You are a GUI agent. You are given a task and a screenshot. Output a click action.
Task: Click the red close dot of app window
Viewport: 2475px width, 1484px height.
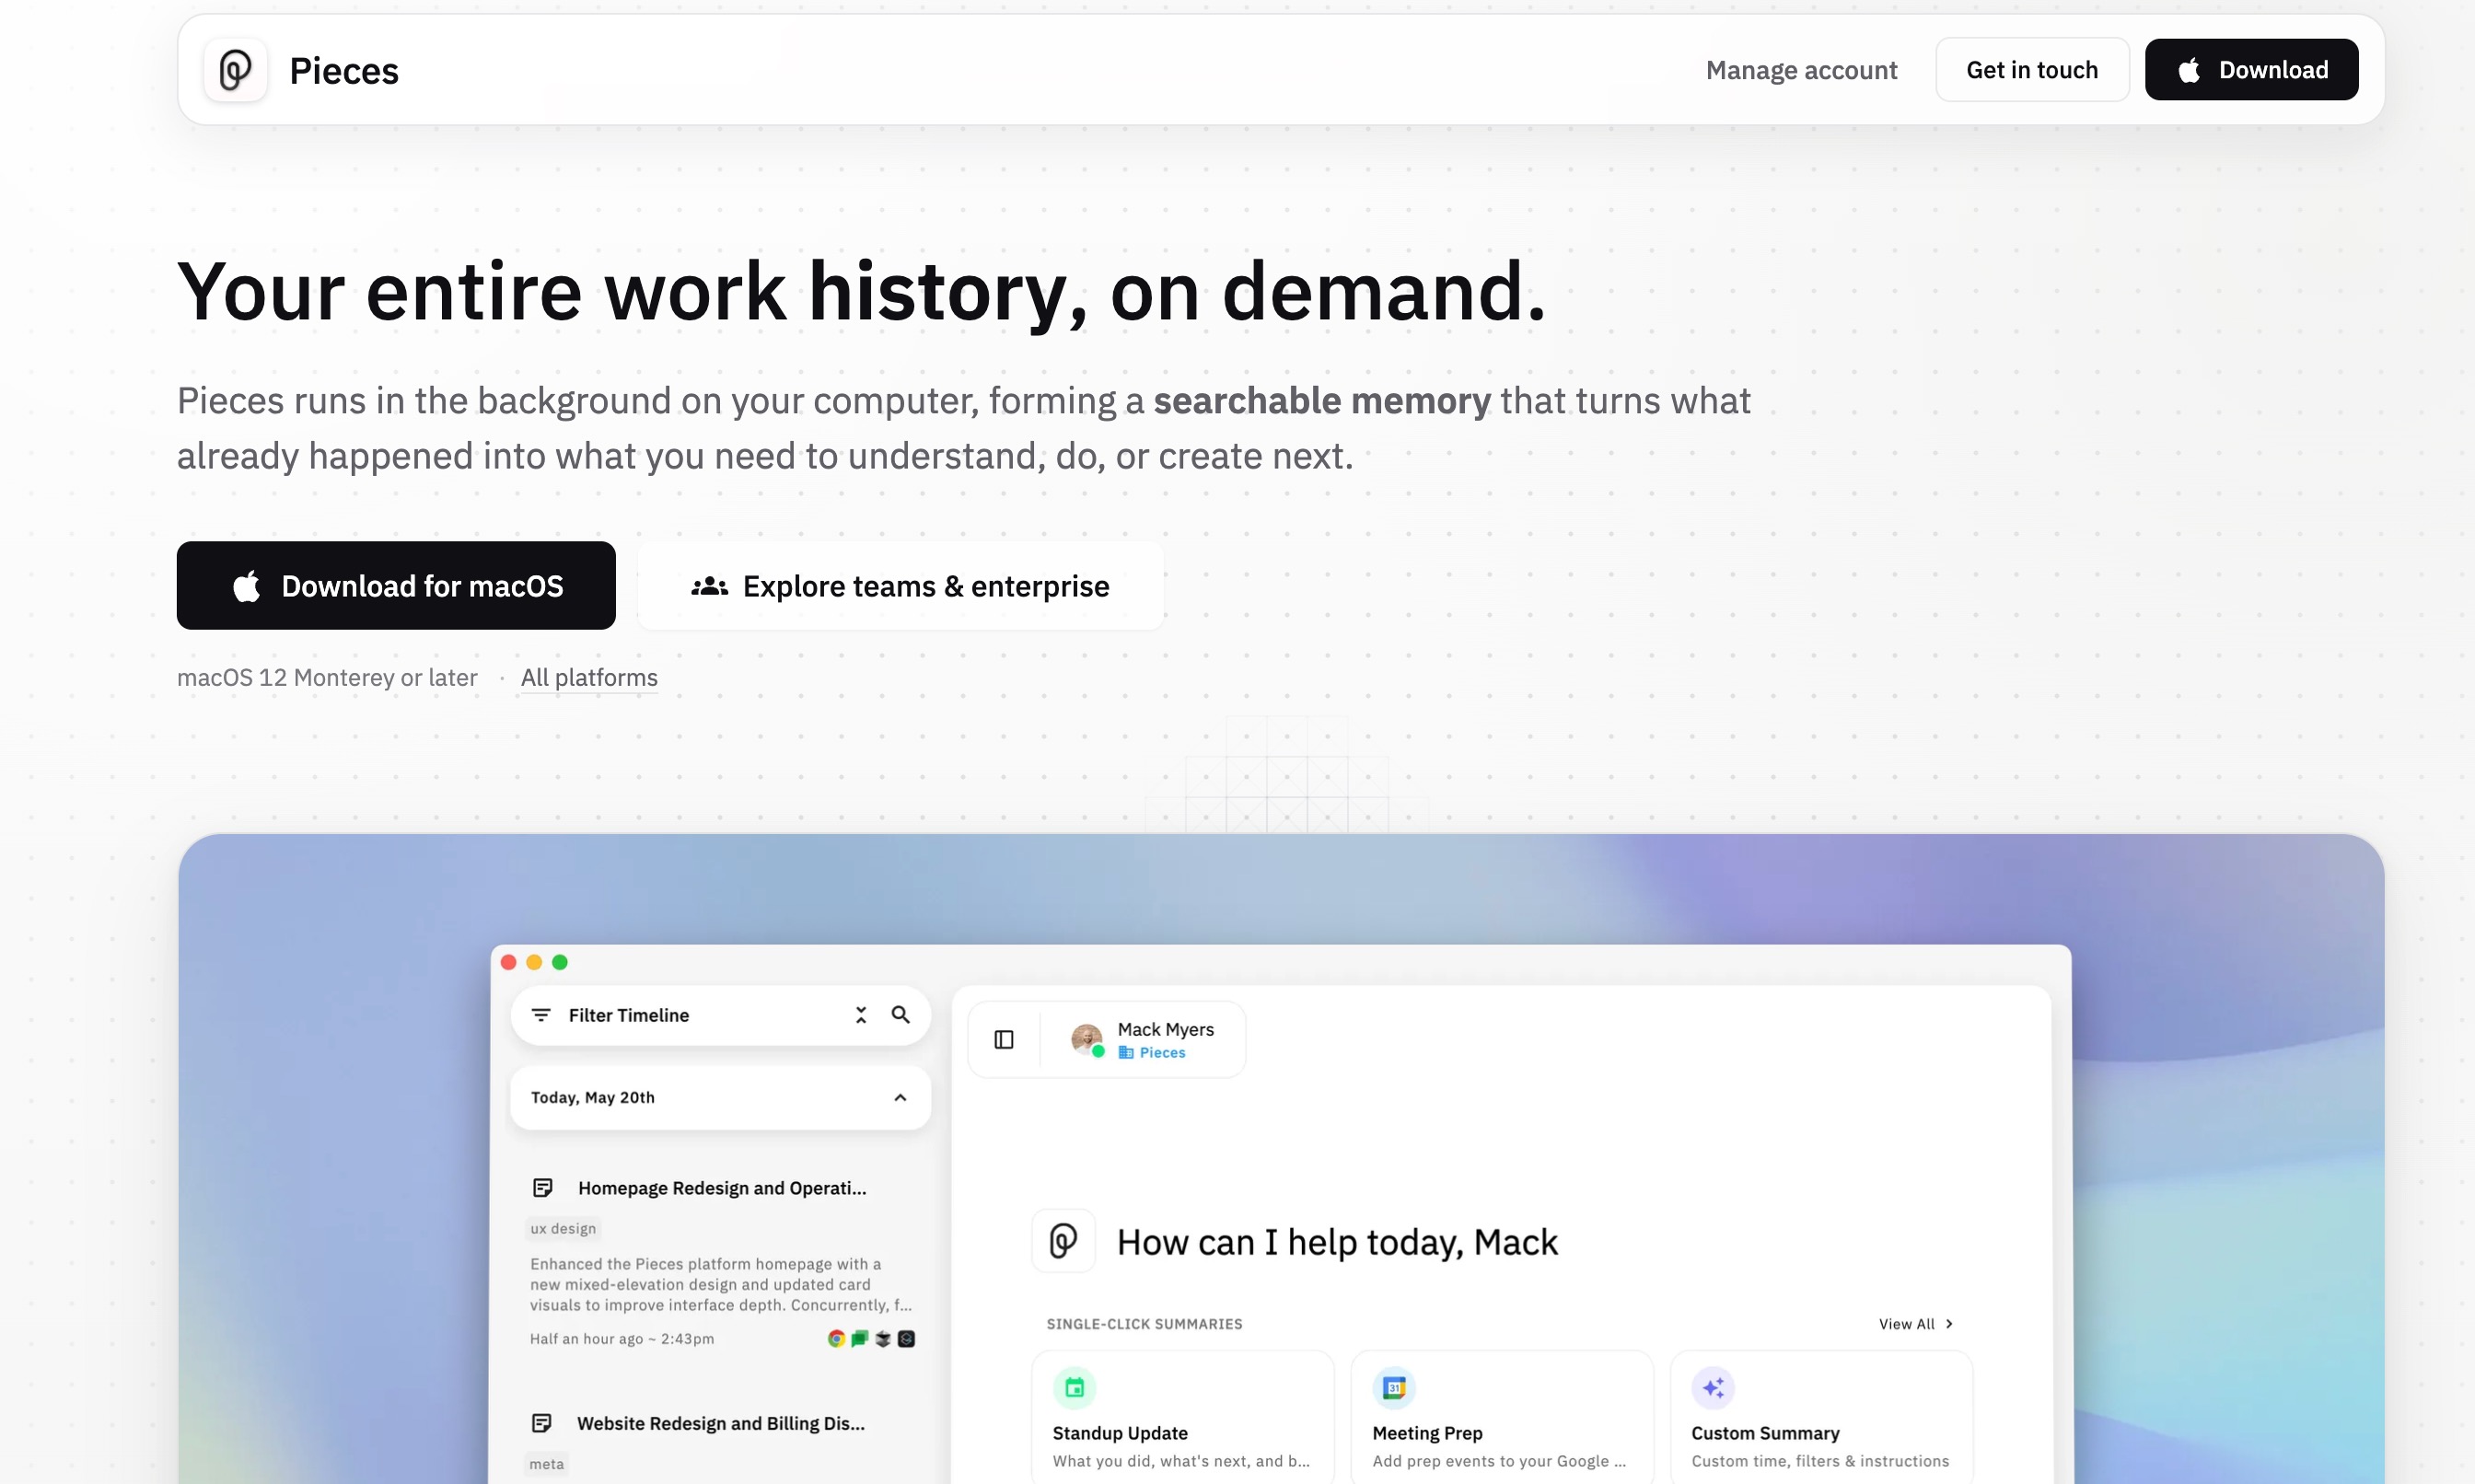tap(508, 962)
